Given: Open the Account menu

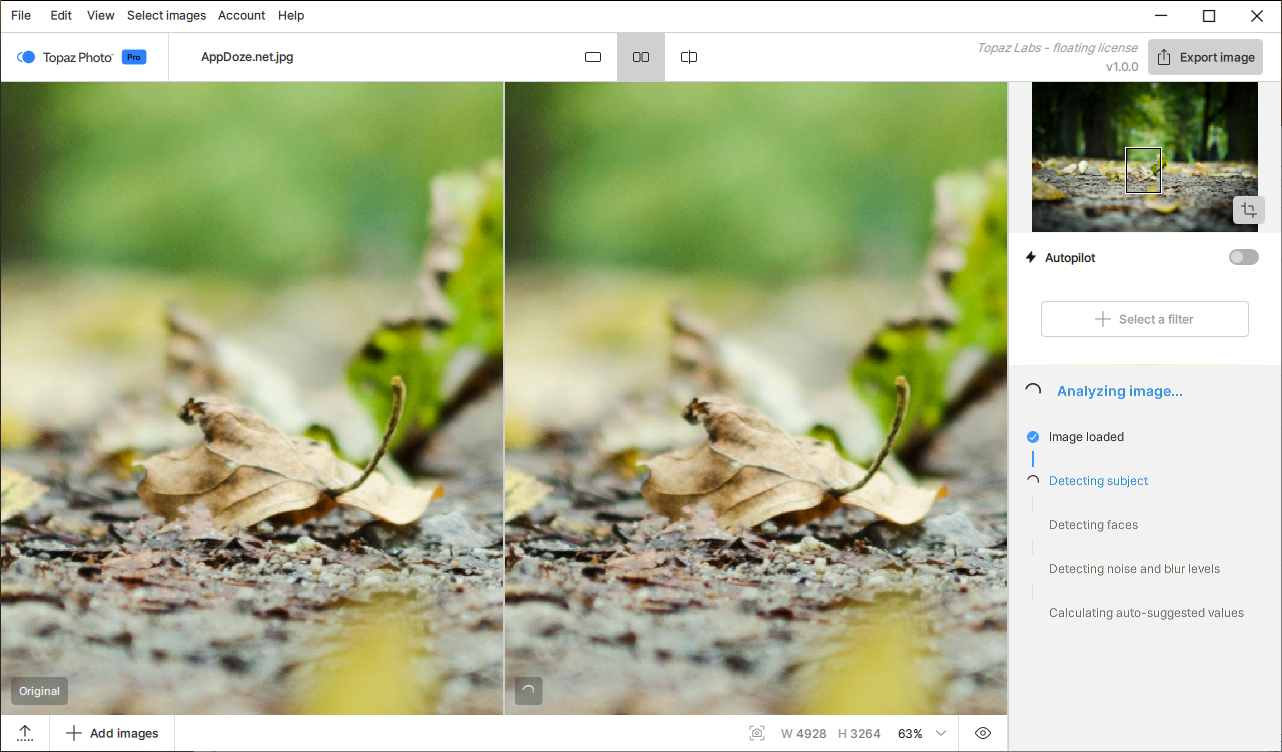Looking at the screenshot, I should pos(241,15).
